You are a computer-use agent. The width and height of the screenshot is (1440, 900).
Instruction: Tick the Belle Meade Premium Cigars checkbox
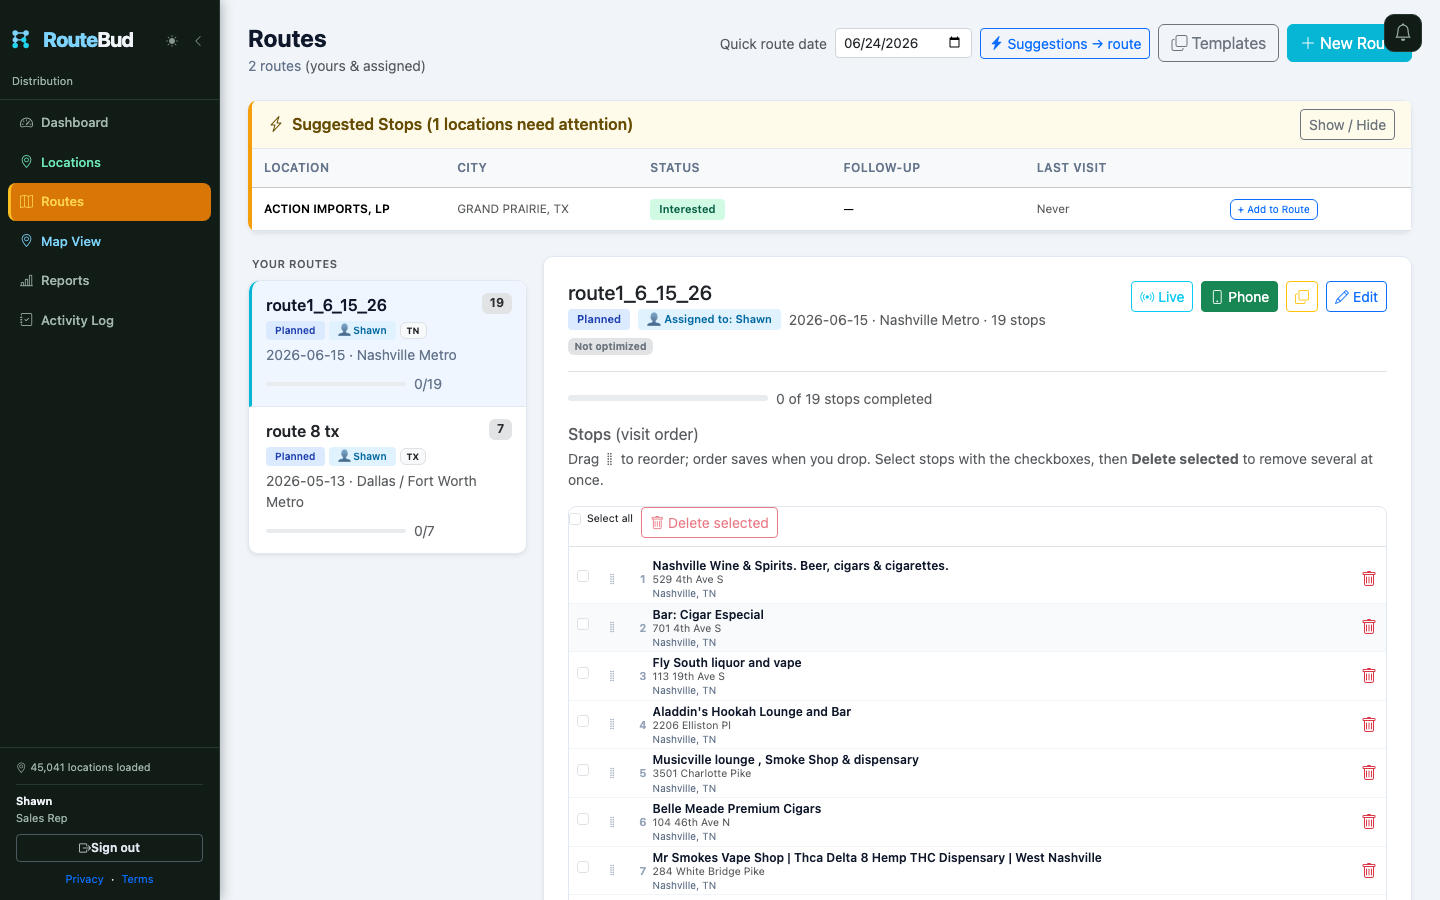583,819
